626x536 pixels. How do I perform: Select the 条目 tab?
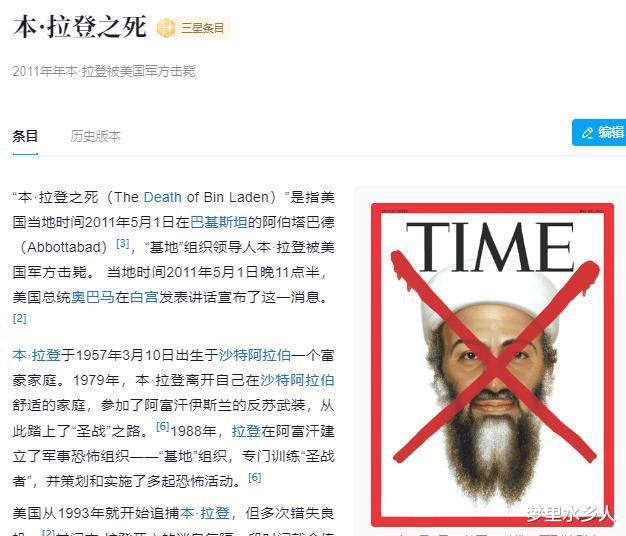[25, 136]
